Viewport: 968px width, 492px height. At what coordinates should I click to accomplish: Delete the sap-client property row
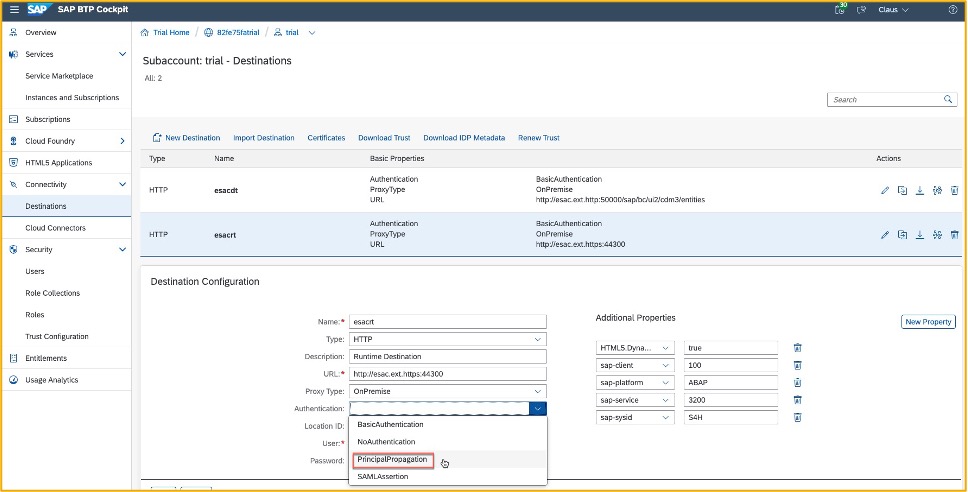(x=797, y=365)
